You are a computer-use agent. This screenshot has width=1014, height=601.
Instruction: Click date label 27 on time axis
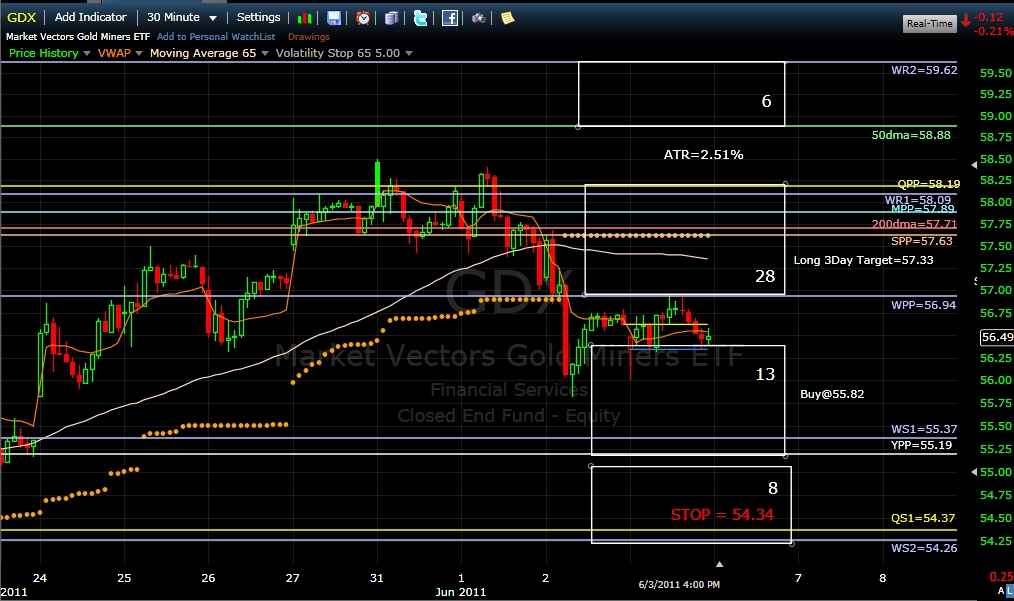[292, 578]
